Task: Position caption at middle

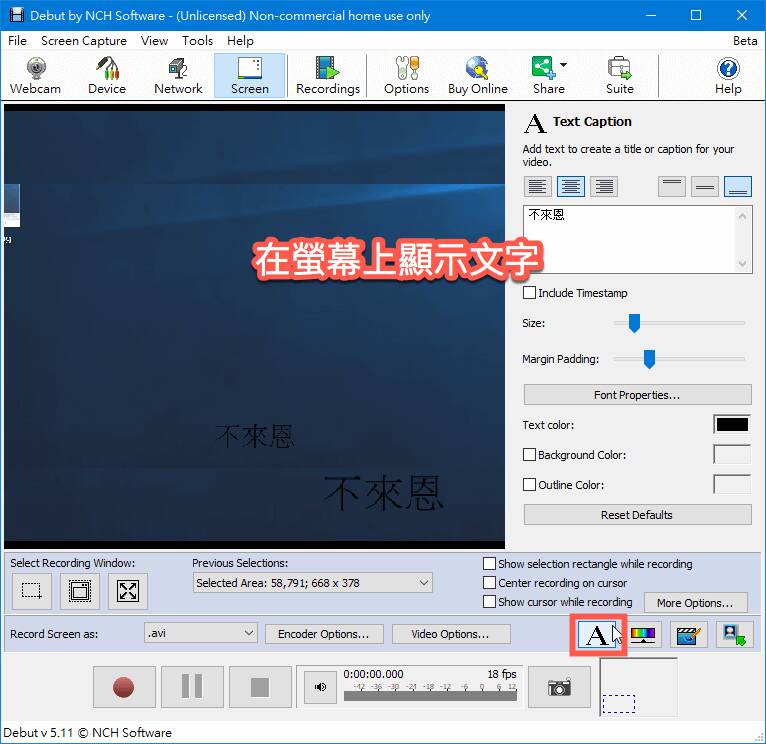Action: 705,187
